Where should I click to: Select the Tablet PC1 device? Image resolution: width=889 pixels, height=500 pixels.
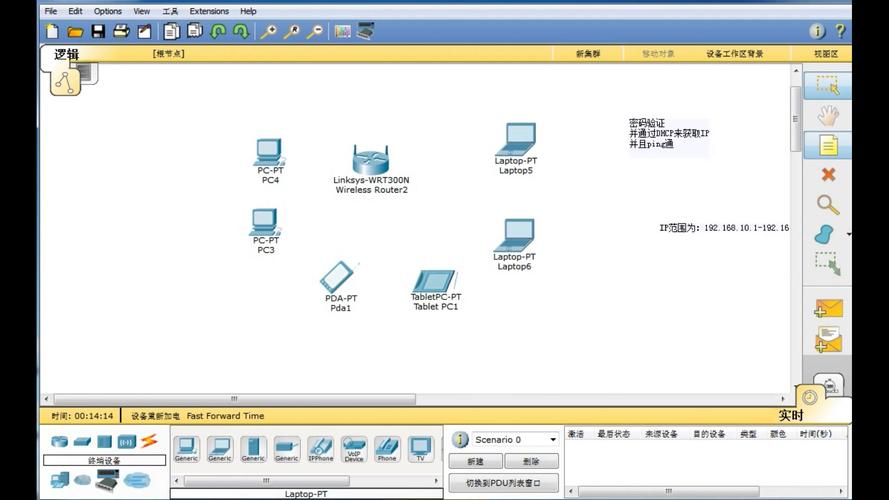435,290
